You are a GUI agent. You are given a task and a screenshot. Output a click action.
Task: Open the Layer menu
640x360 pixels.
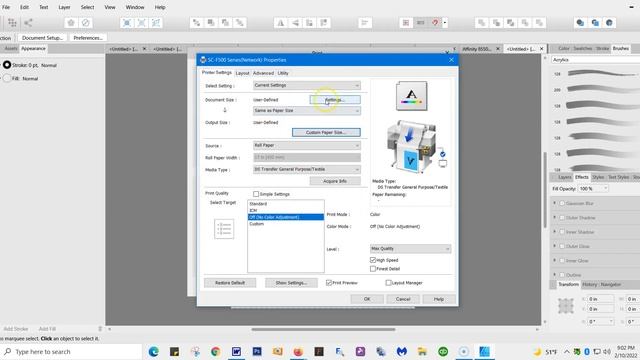pyautogui.click(x=64, y=7)
